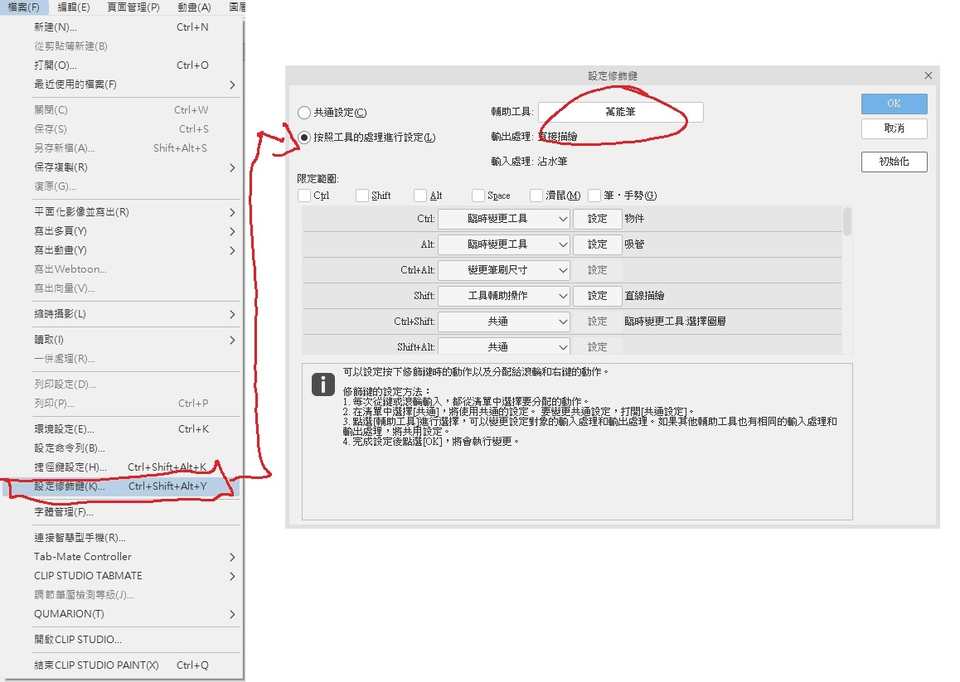Expand the Ctrl+Alt 變更筆刷尺寸 dropdown
Image resolution: width=960 pixels, height=682 pixels.
(x=504, y=270)
